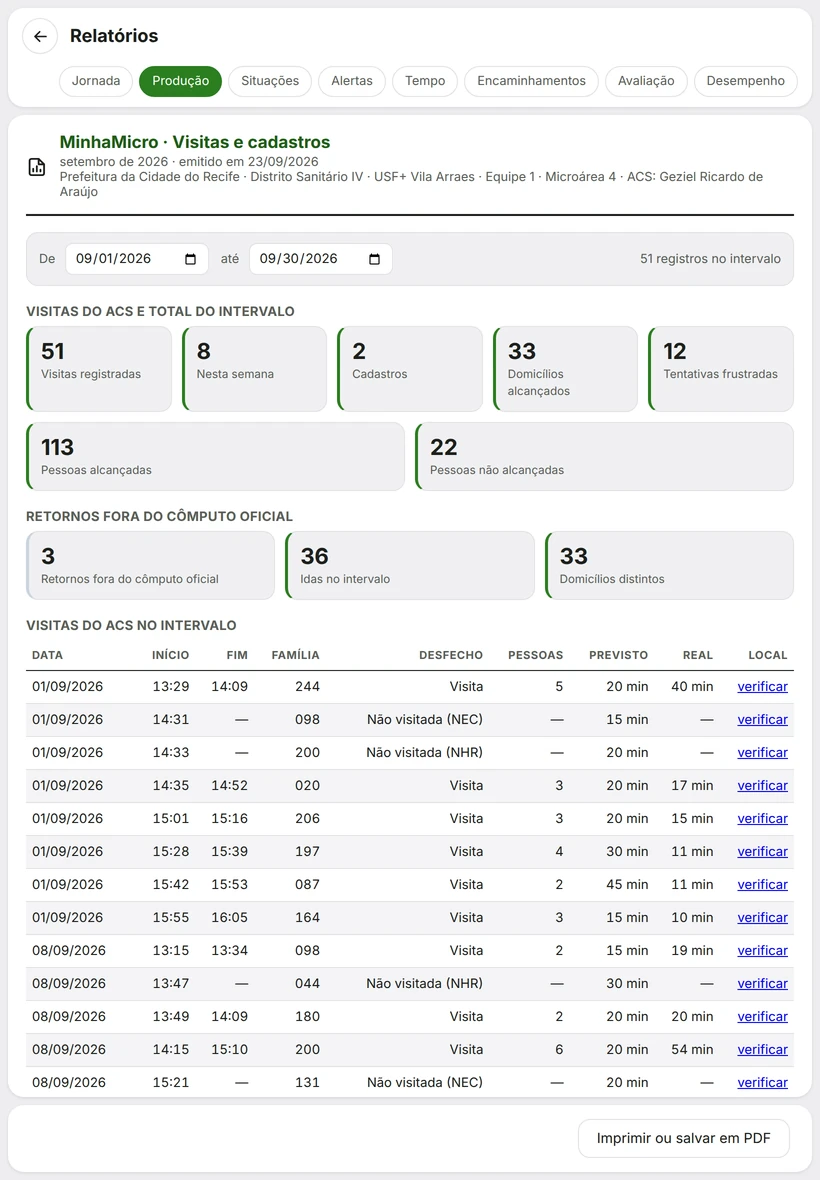Click verificar for 14:15 family 200 row
The height and width of the screenshot is (1180, 820).
pos(762,1050)
